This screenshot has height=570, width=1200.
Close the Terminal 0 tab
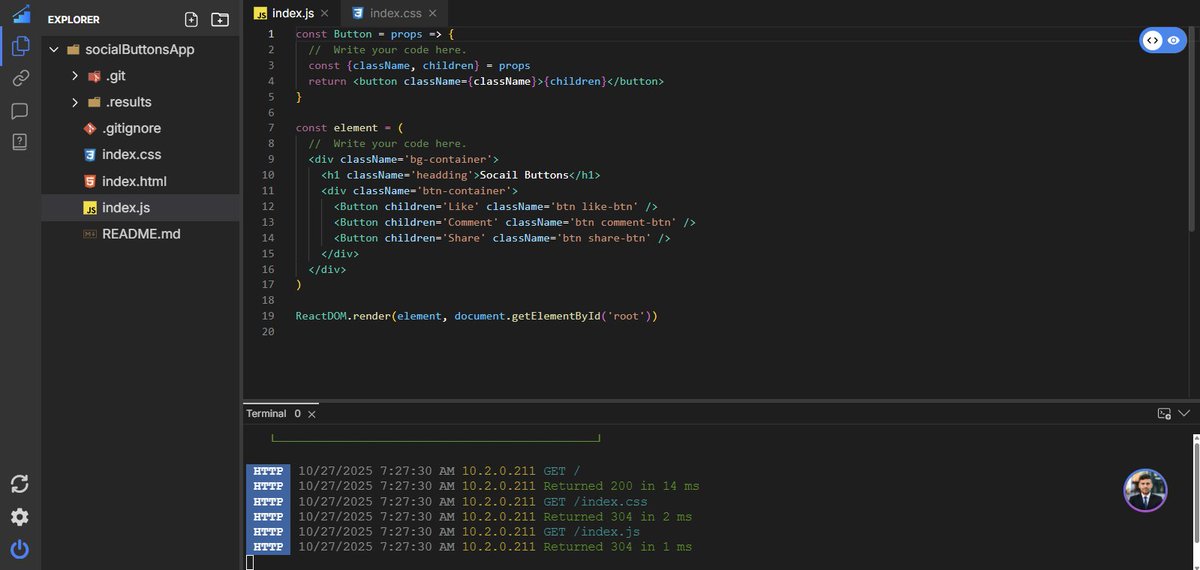pos(312,414)
